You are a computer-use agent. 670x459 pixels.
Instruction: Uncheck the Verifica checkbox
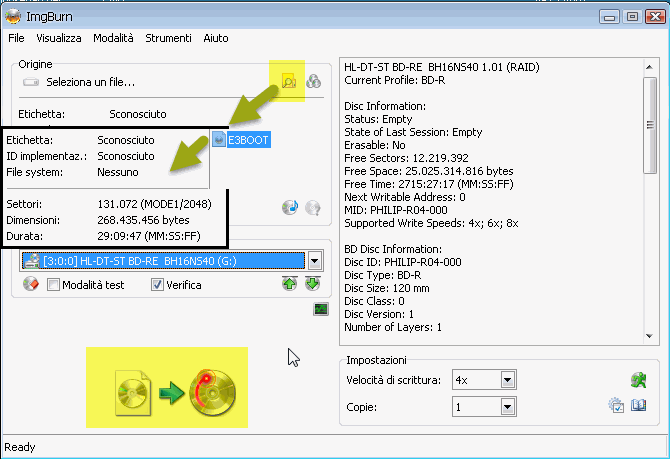[157, 285]
